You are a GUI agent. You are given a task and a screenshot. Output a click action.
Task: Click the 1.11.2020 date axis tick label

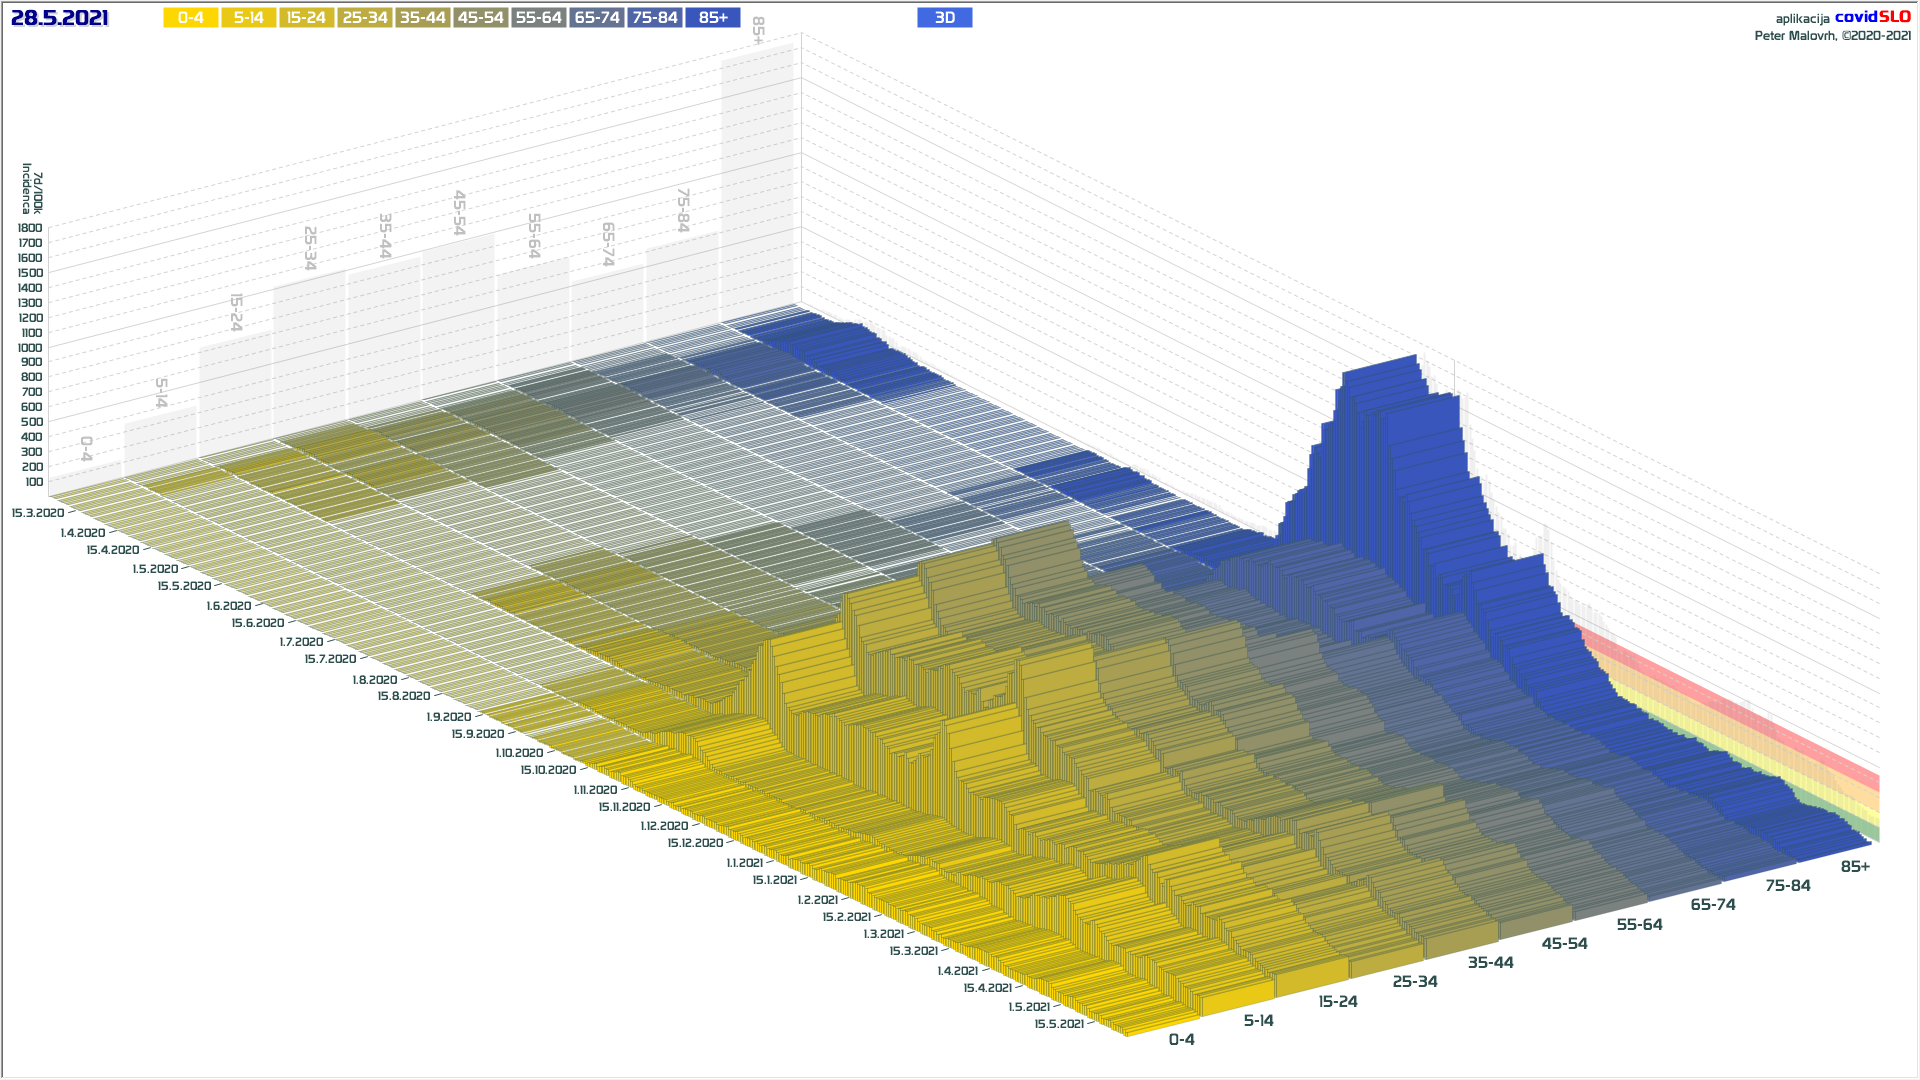[x=595, y=790]
